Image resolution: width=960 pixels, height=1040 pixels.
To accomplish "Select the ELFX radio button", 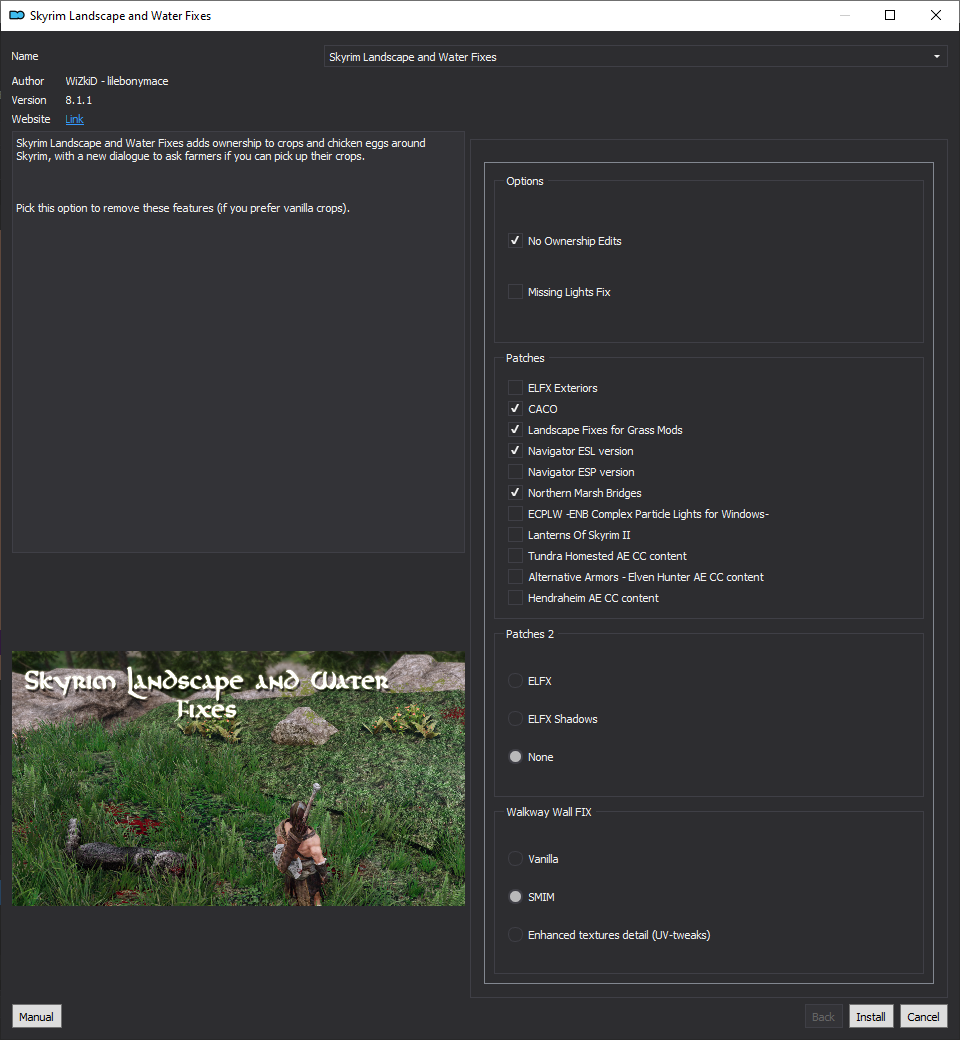I will (515, 681).
